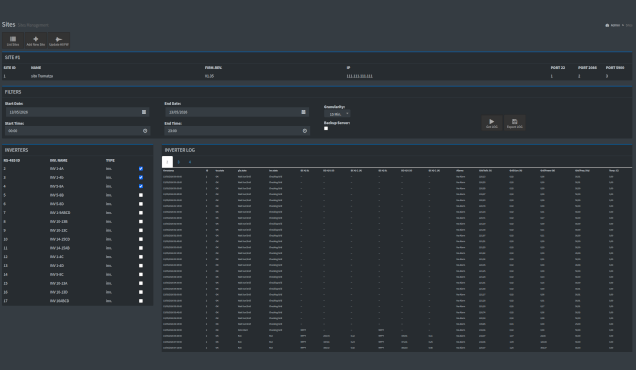This screenshot has width=636, height=370.
Task: Open the List Sites toolbar button
Action: pyautogui.click(x=13, y=41)
